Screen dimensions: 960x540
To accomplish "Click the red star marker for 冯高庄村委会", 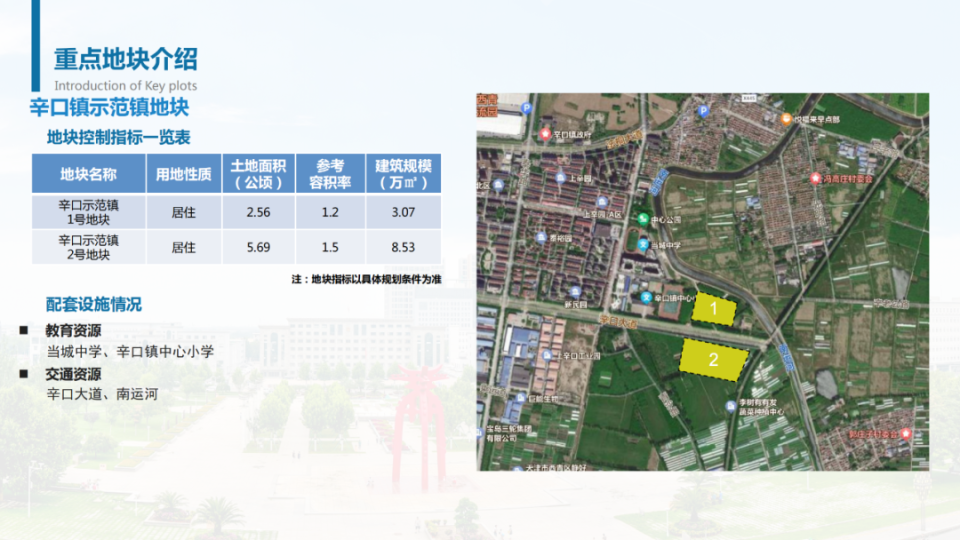I will [x=815, y=178].
